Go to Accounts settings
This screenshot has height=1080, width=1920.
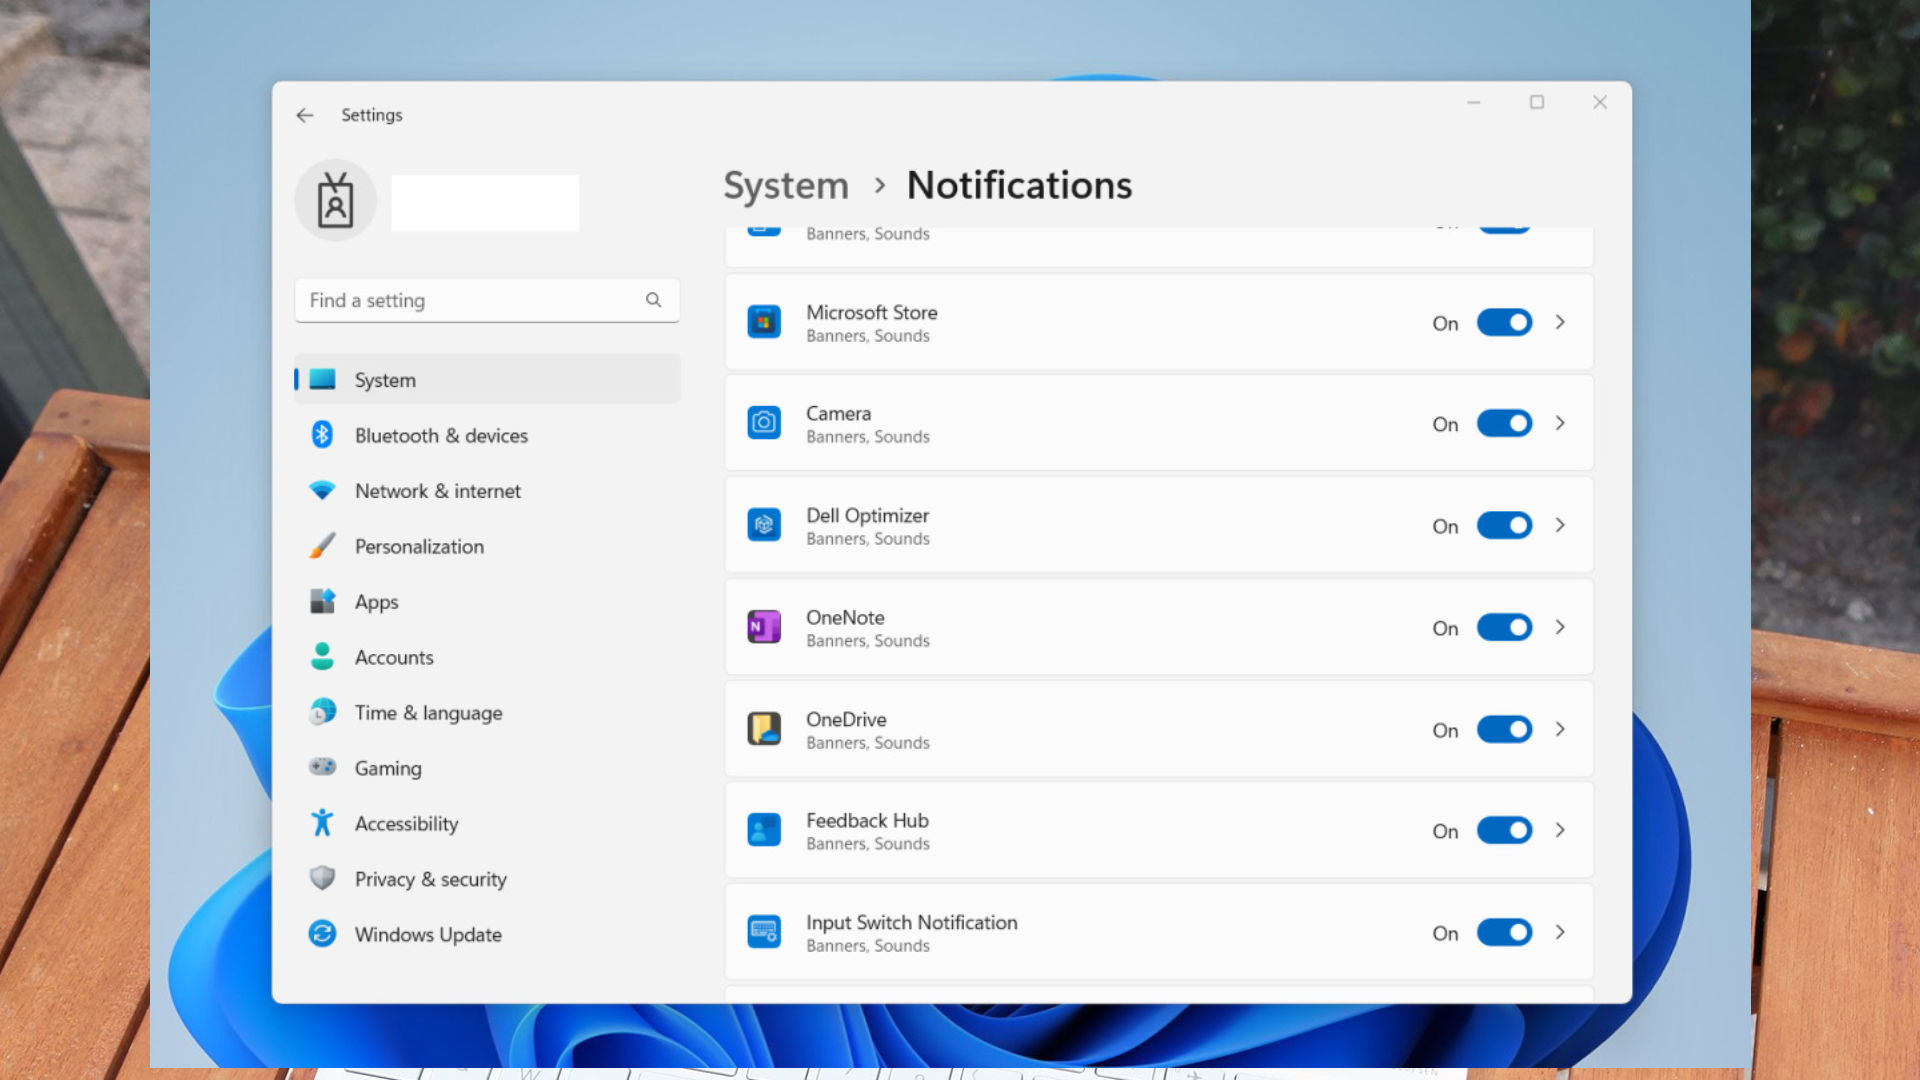487,657
